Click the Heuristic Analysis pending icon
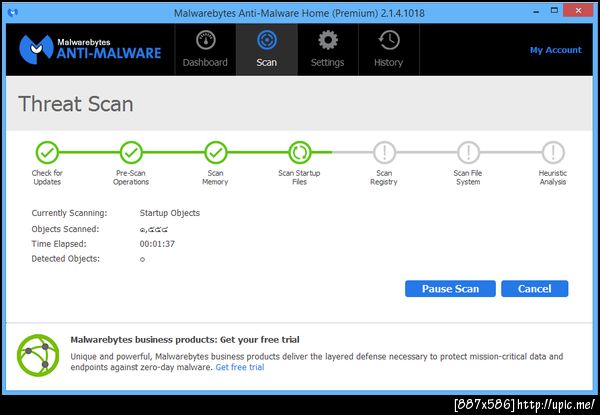600x415 pixels. pyautogui.click(x=553, y=153)
